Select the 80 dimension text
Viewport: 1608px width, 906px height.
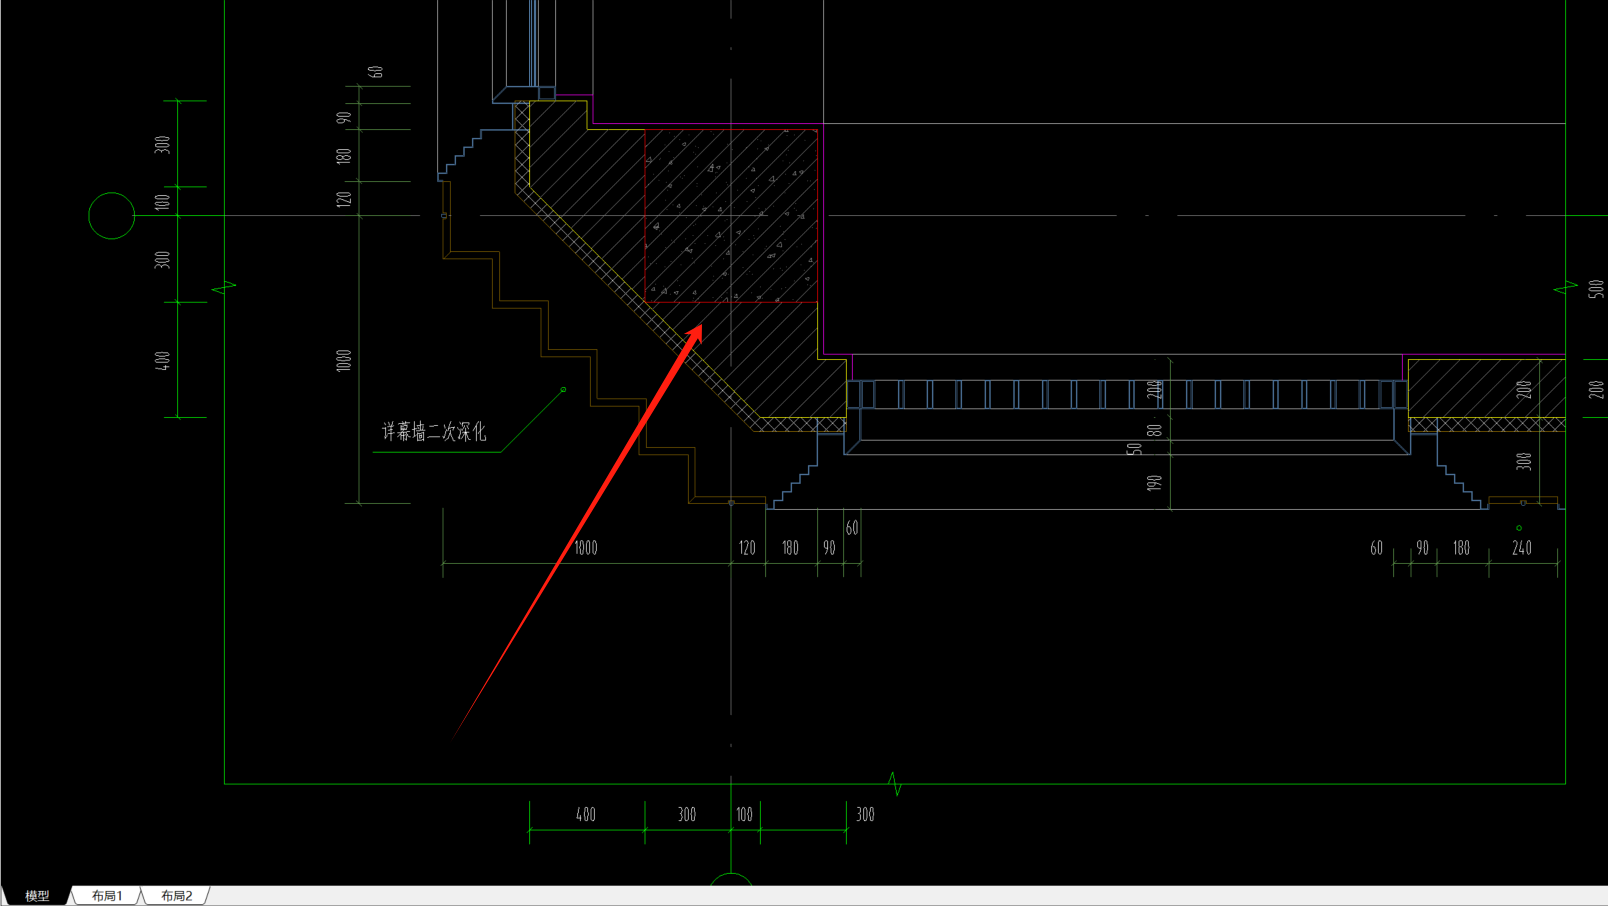click(x=1155, y=430)
